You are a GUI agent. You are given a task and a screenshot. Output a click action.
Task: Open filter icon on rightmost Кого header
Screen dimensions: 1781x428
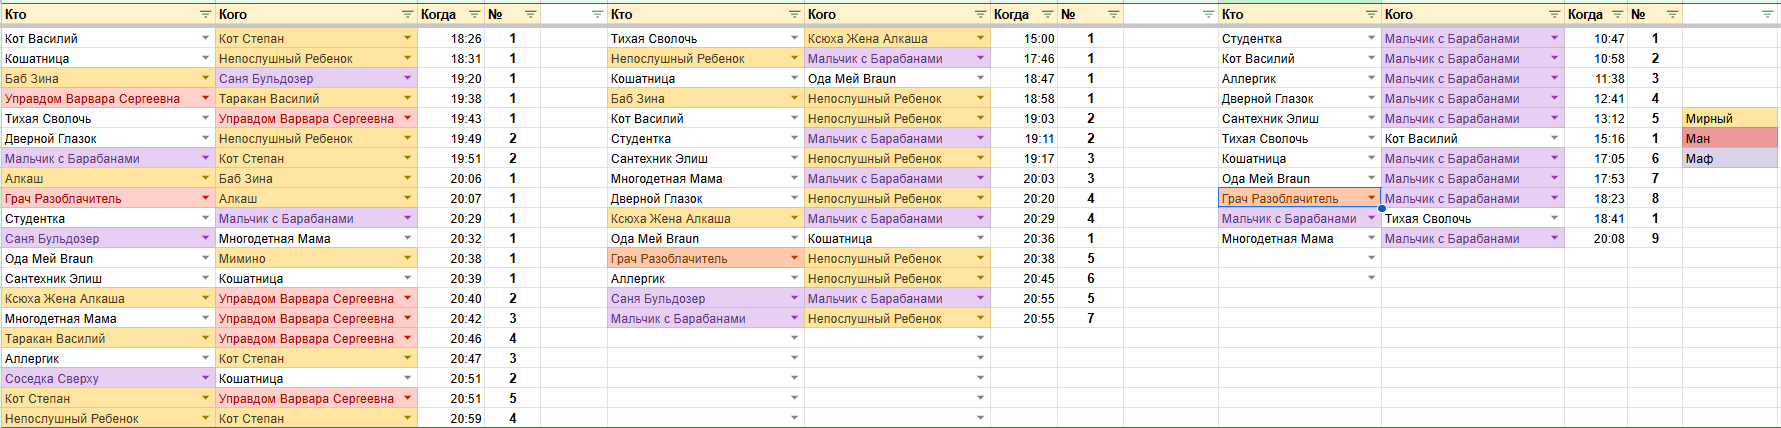click(x=1554, y=14)
